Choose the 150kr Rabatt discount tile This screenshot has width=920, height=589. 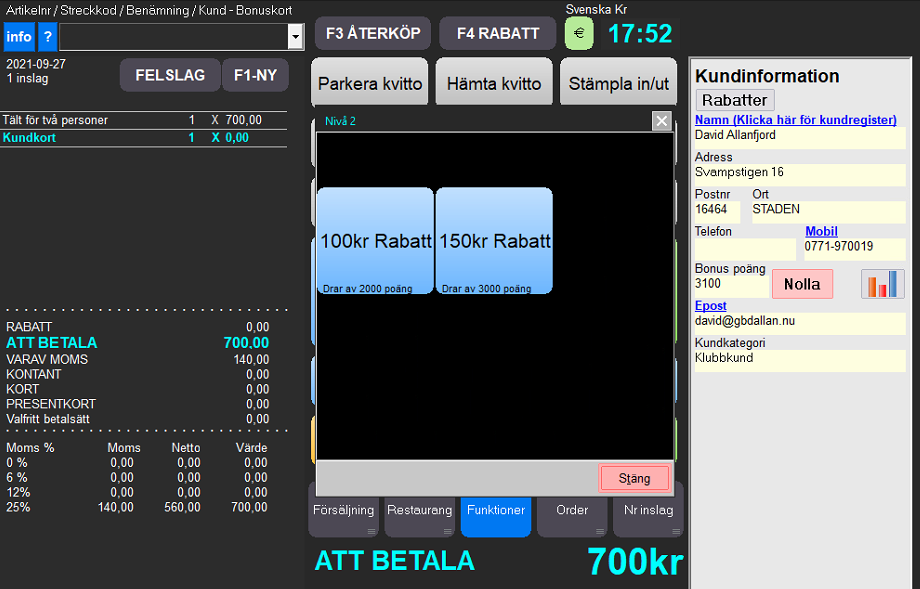pyautogui.click(x=494, y=241)
